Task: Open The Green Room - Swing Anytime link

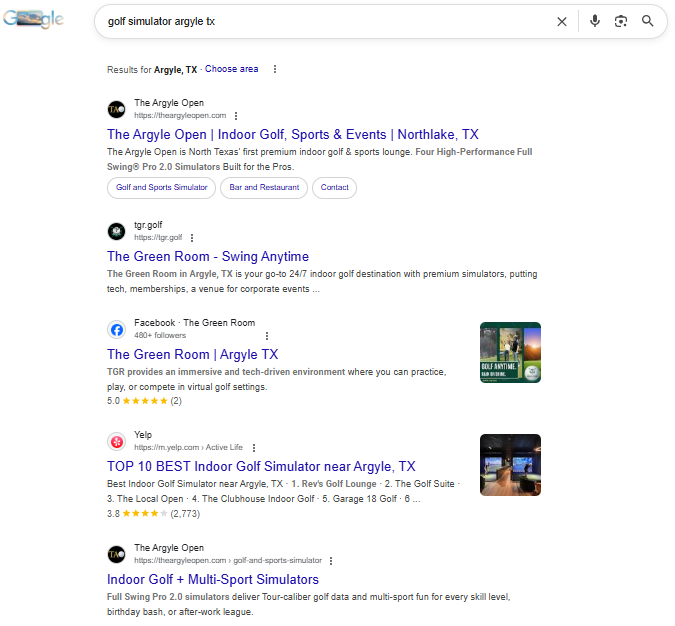Action: 208,257
